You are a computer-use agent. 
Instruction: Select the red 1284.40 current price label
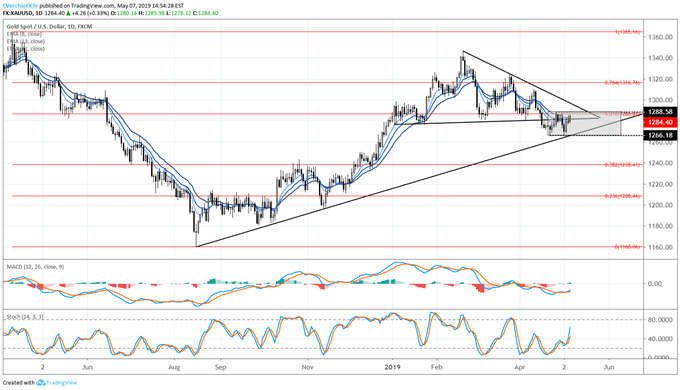click(660, 122)
